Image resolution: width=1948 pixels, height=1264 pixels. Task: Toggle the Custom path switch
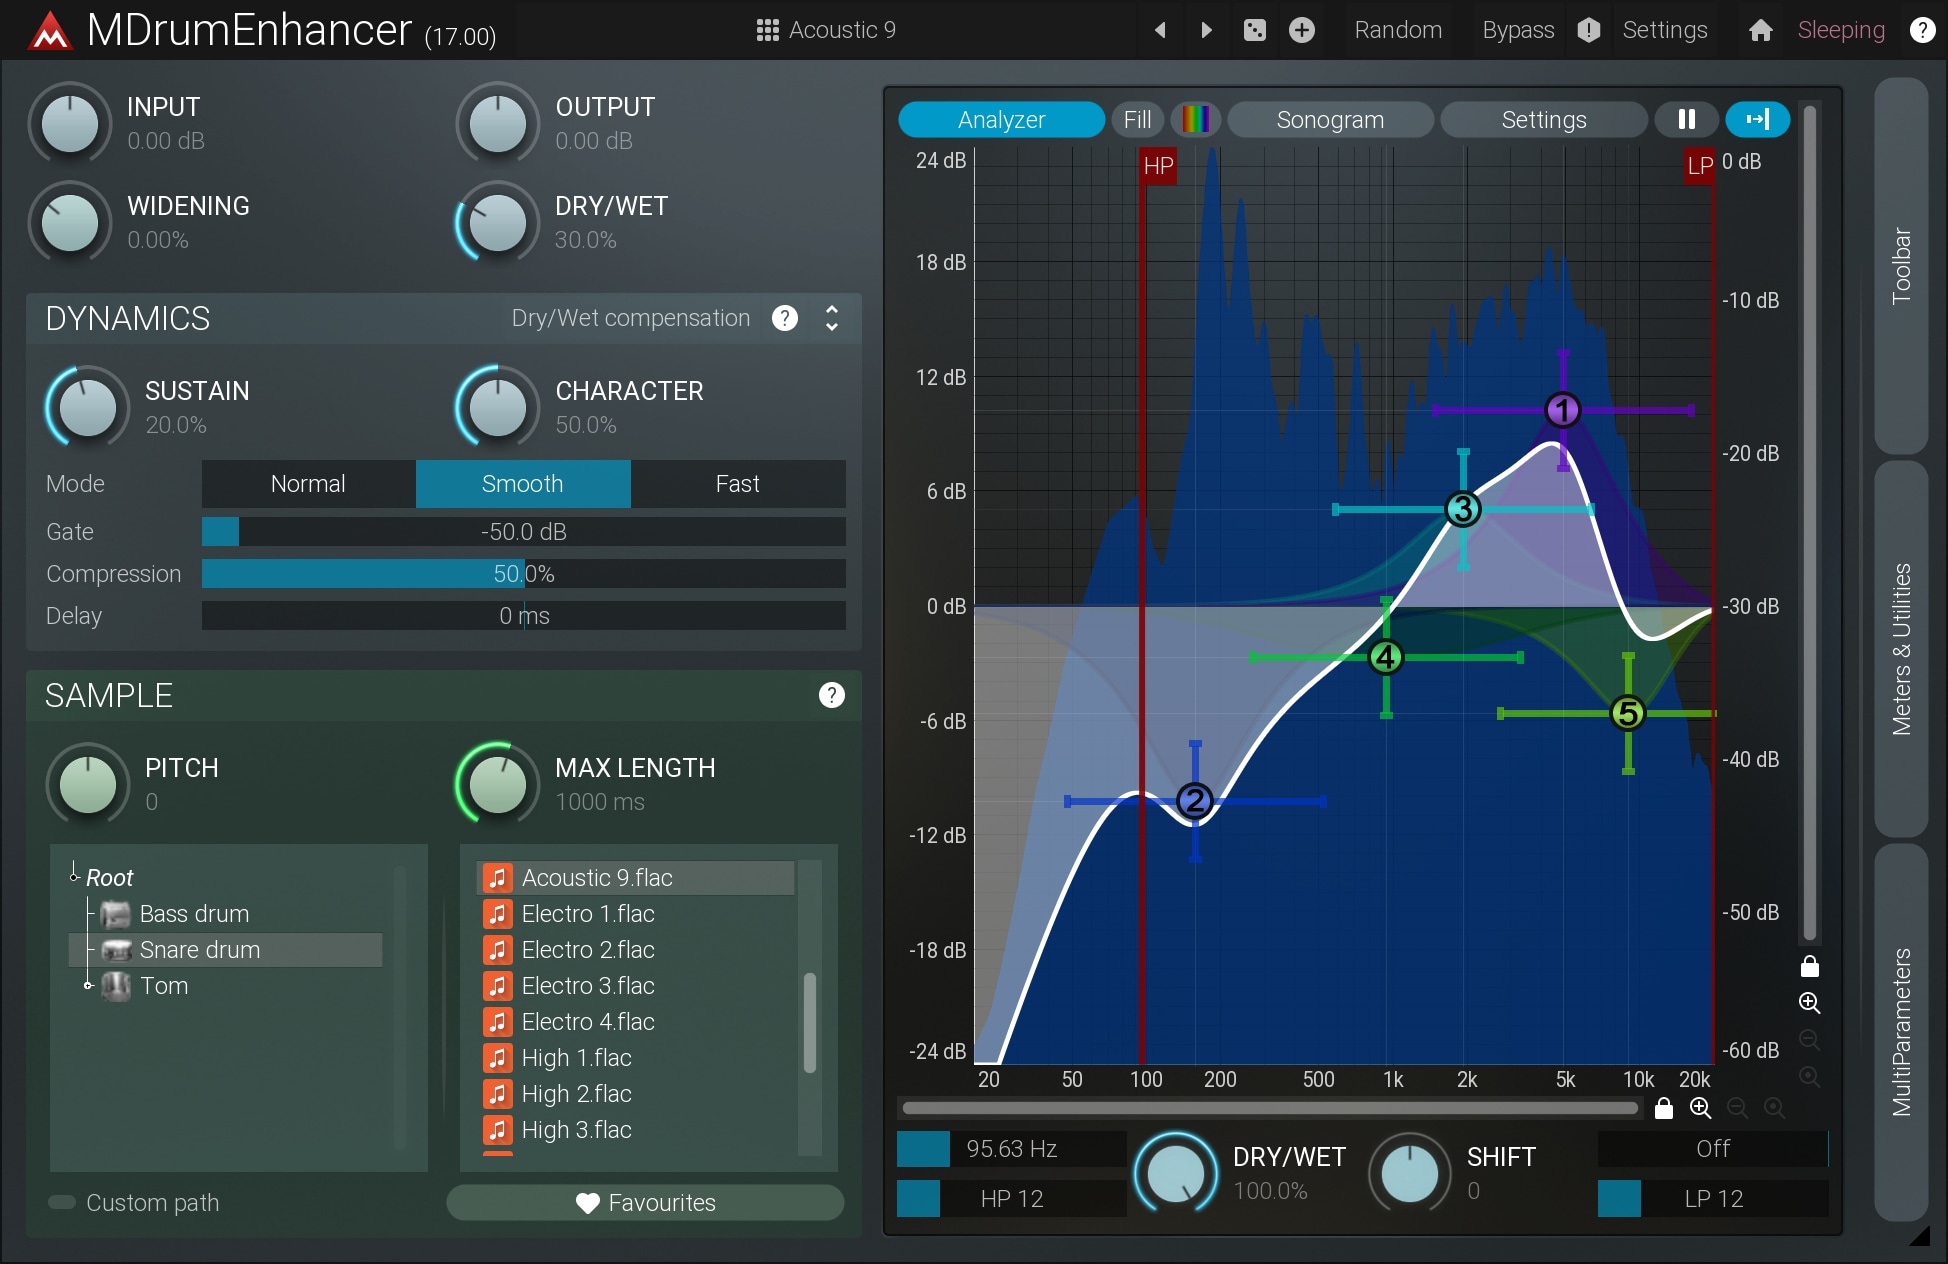[x=62, y=1202]
